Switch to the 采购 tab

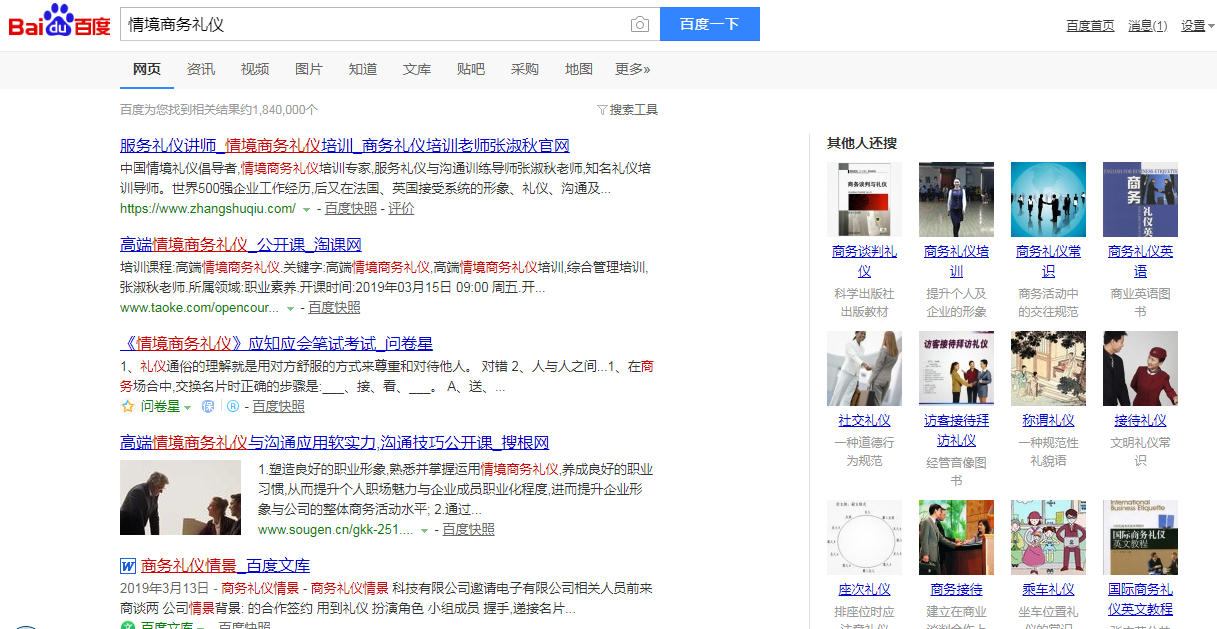(x=525, y=69)
